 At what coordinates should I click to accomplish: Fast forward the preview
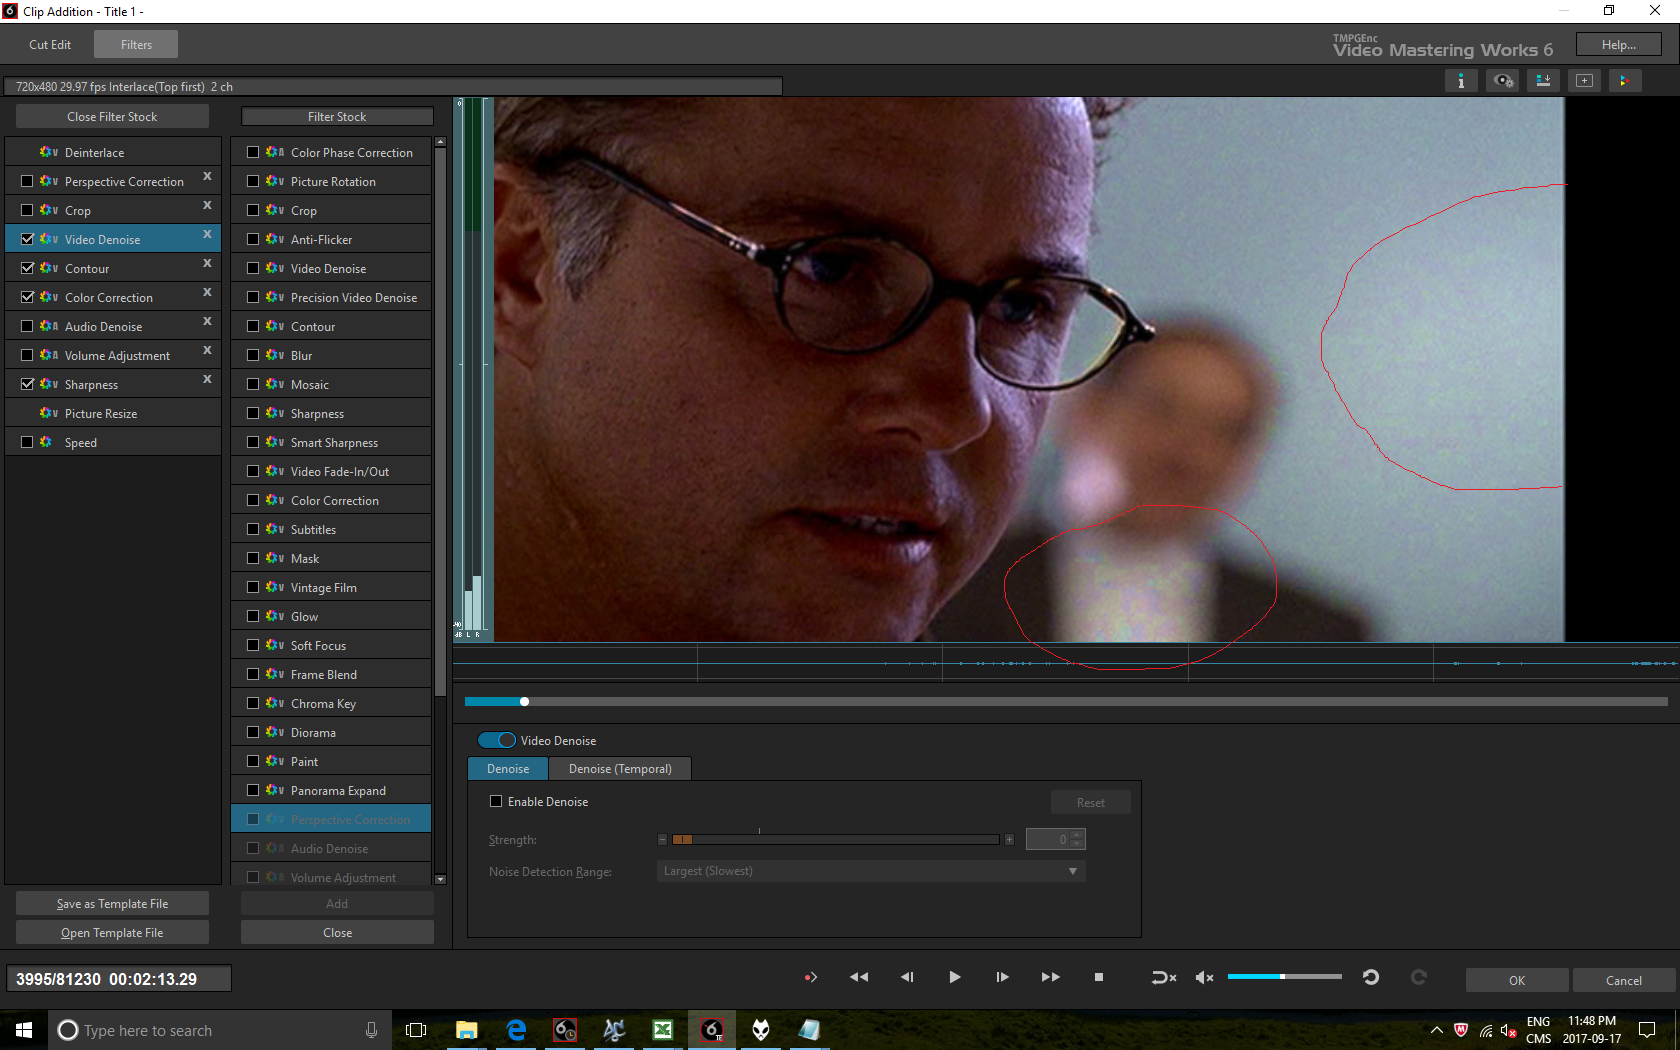click(1050, 977)
